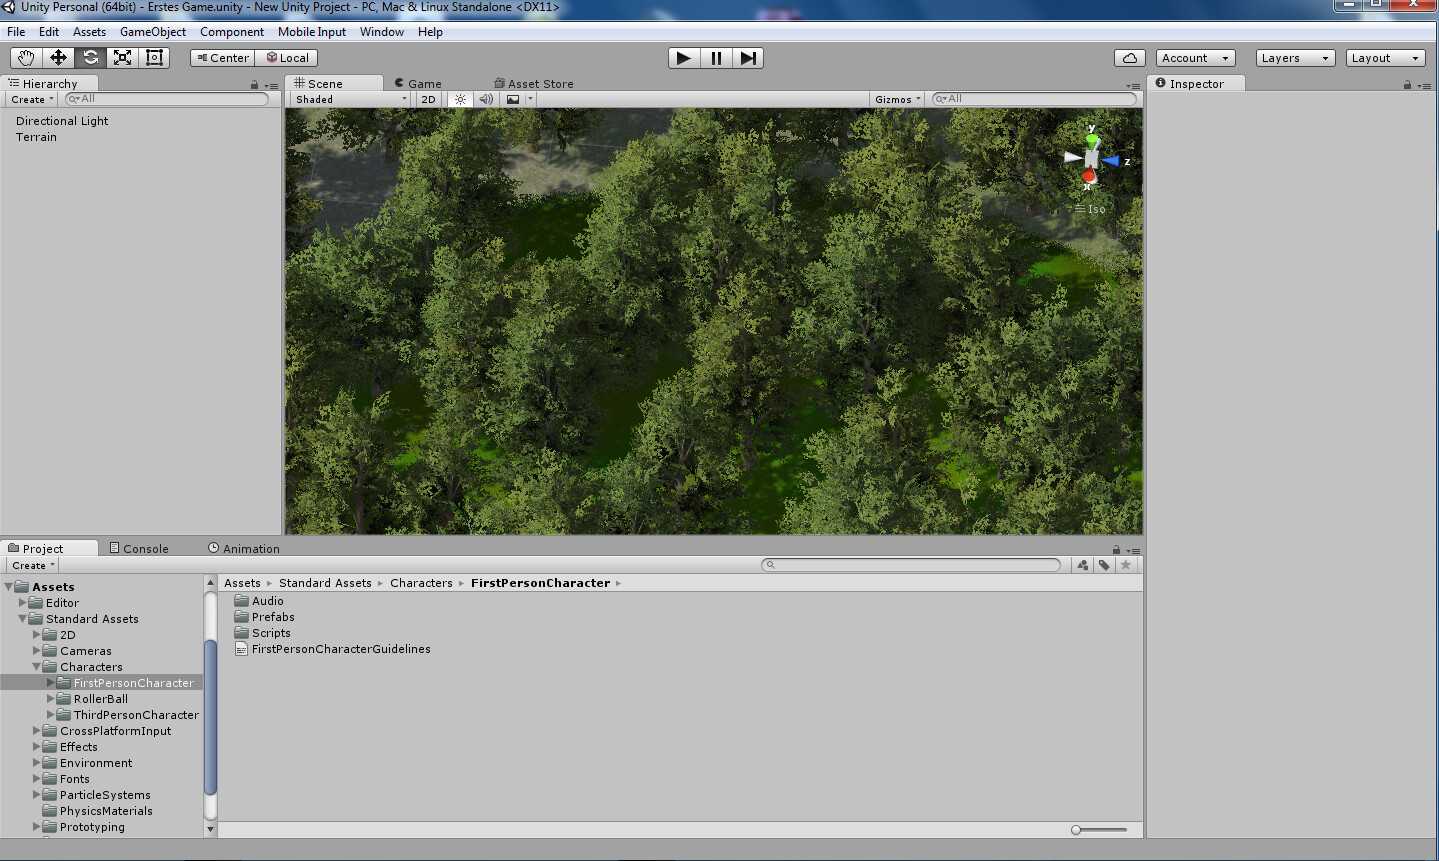This screenshot has width=1439, height=861.
Task: Select the Rotate tool
Action: coord(89,57)
